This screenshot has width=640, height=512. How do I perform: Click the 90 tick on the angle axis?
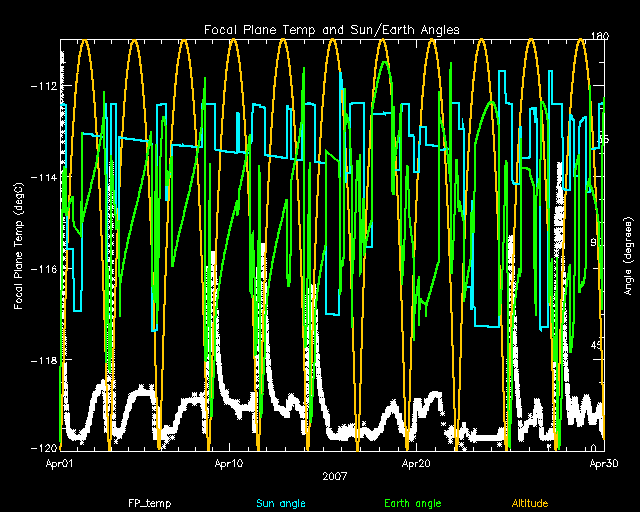599,243
